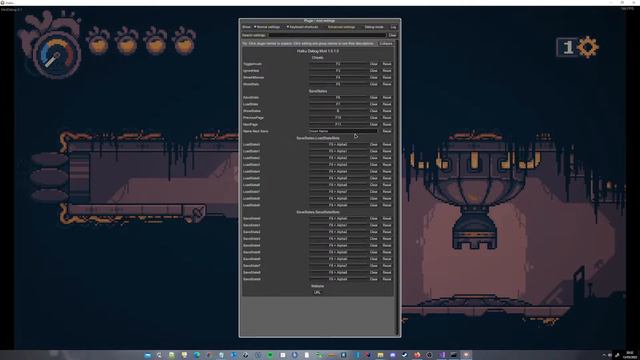Reset the Name Next Save value
This screenshot has width=640, height=360.
387,131
